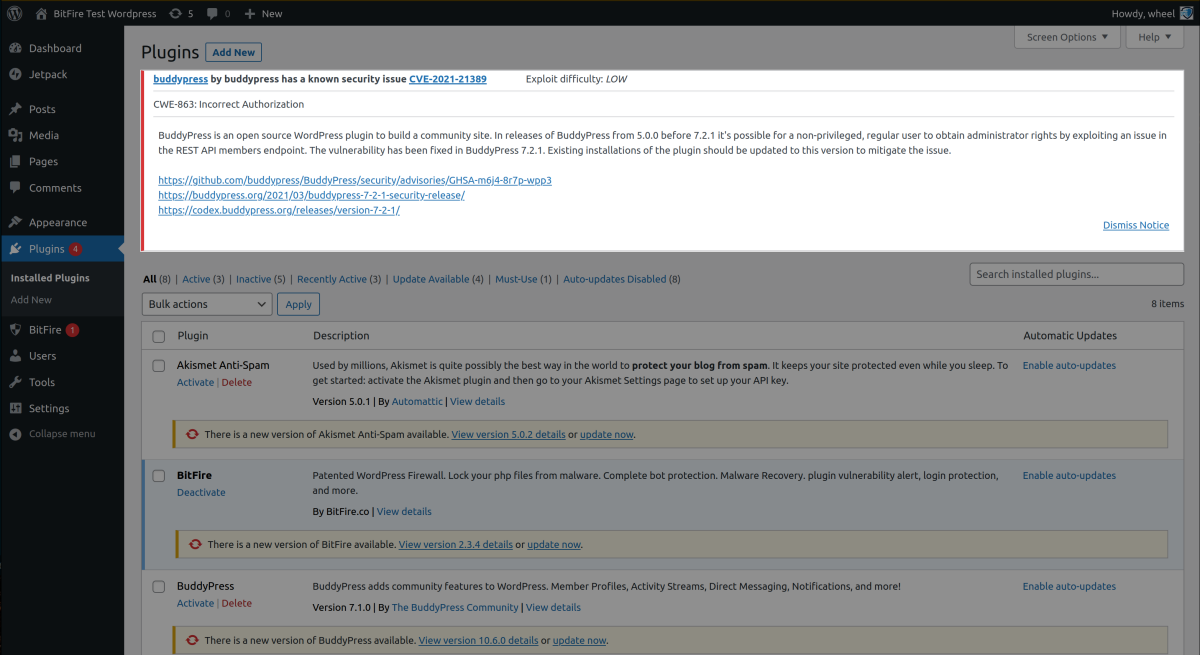Click the Settings icon in sidebar

pyautogui.click(x=15, y=408)
